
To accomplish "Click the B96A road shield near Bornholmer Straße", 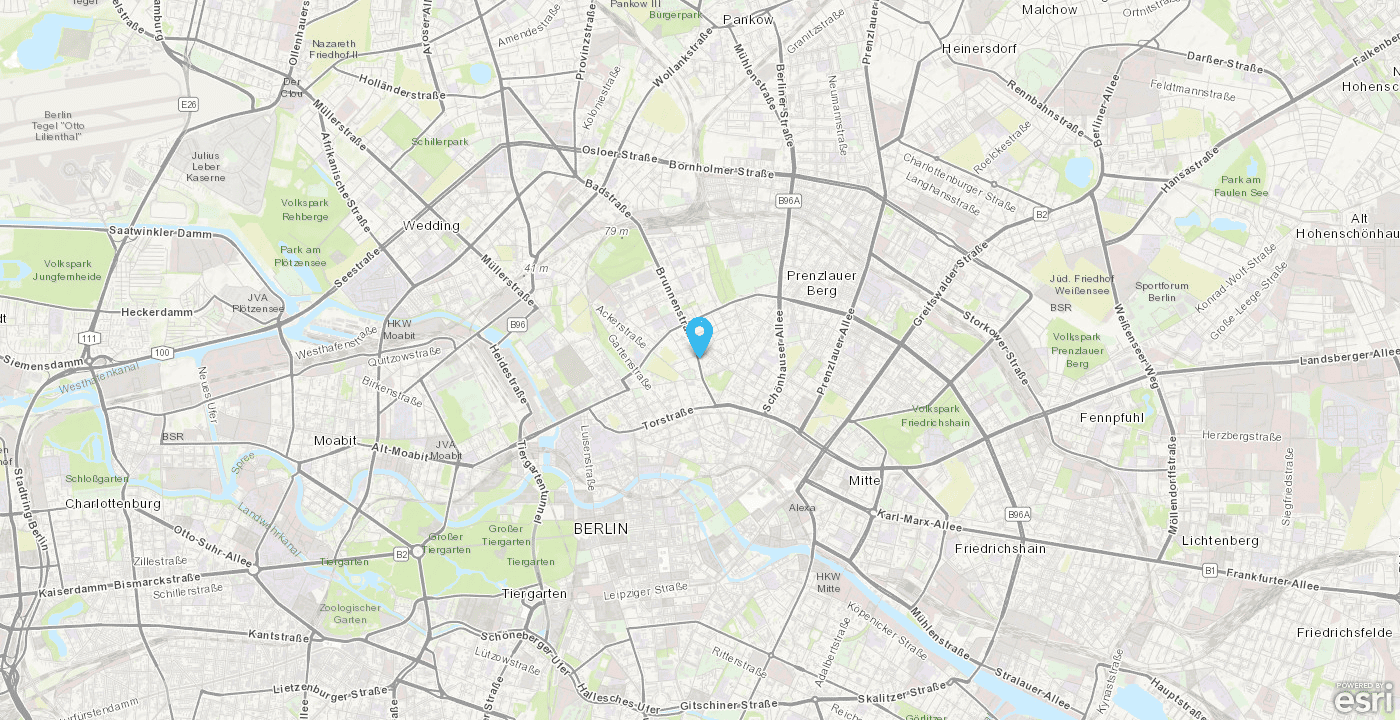I will (x=789, y=201).
